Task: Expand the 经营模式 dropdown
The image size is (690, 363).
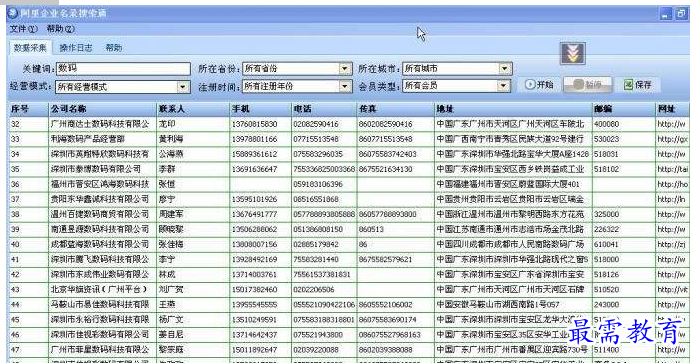Action: coord(183,87)
